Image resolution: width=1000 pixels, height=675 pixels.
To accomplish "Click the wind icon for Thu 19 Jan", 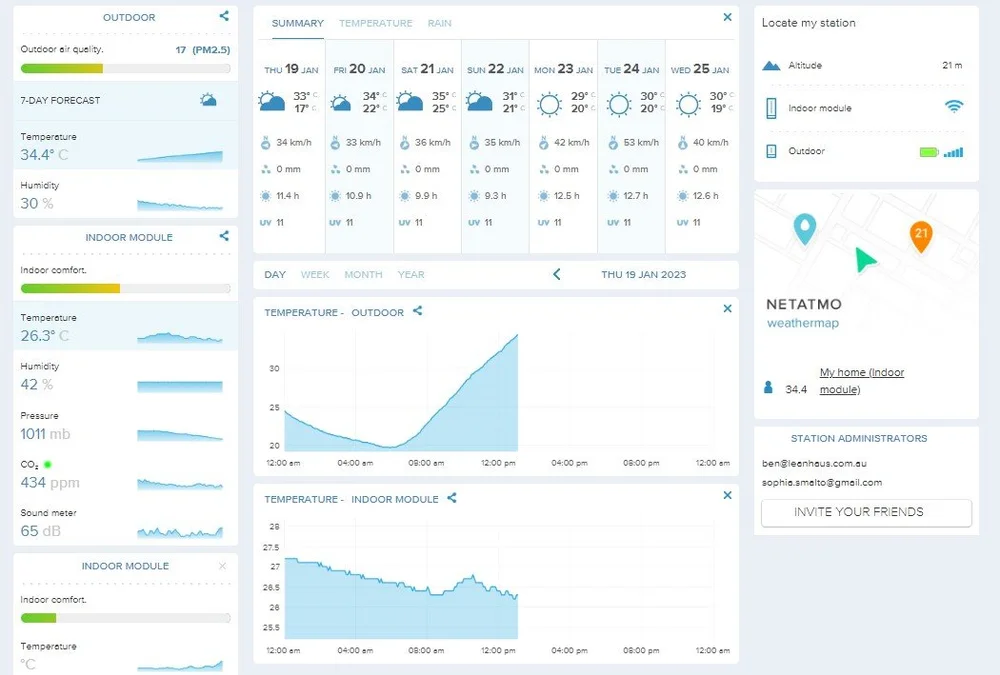I will (x=266, y=142).
